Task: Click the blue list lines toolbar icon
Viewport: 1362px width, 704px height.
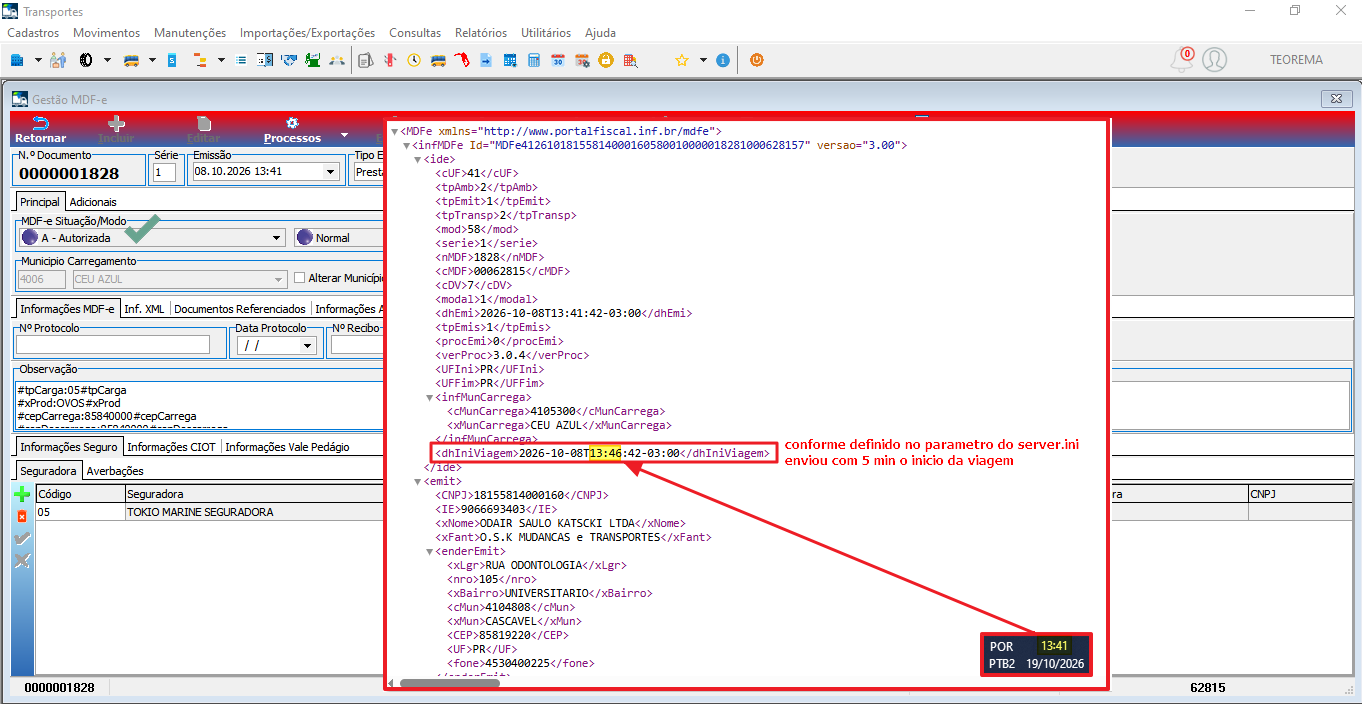Action: pyautogui.click(x=241, y=60)
